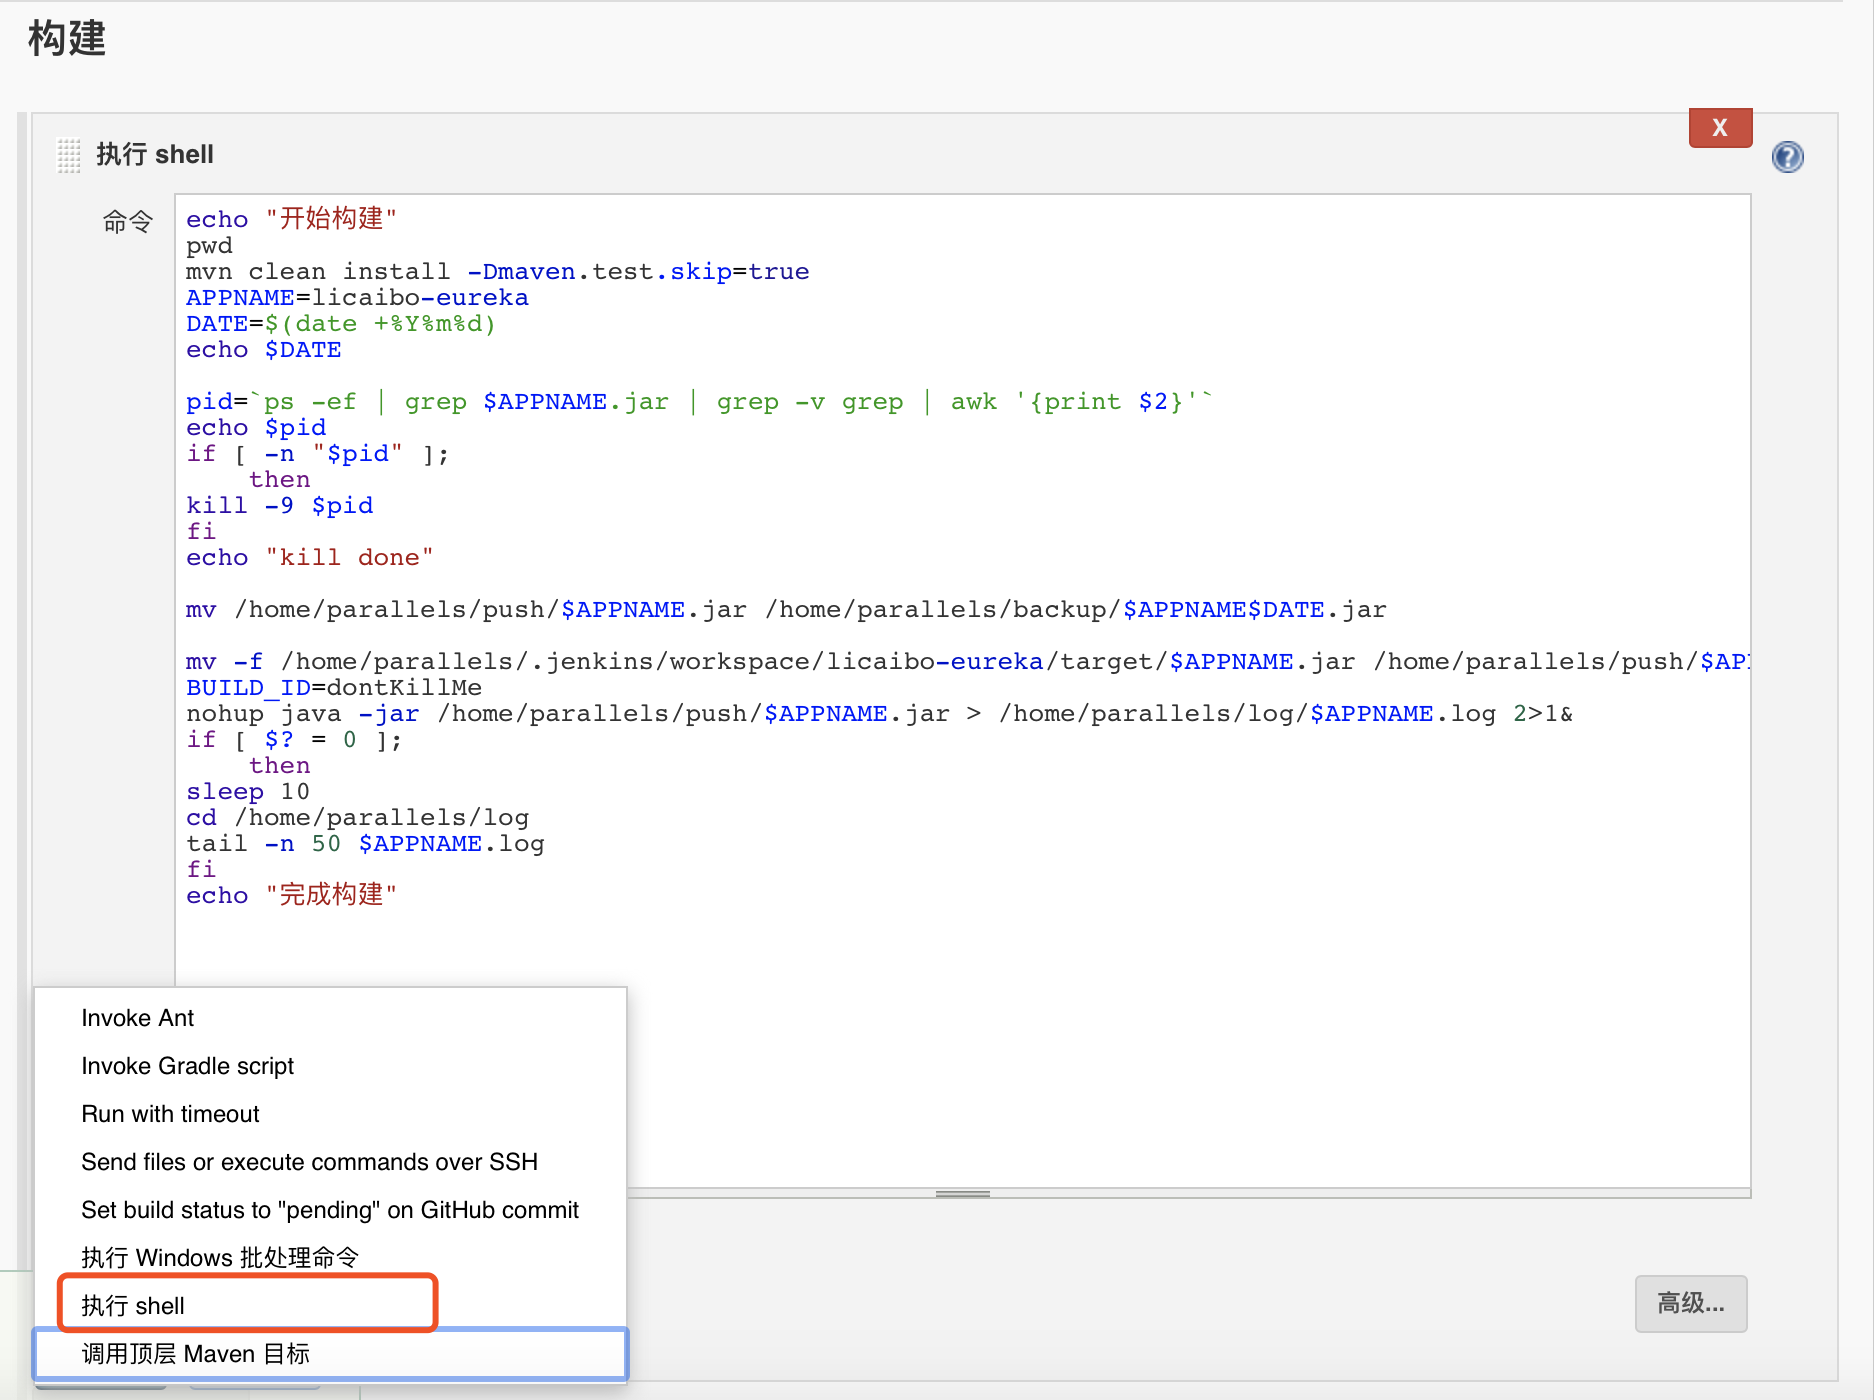Select 执行 Windows 批处理命令 entry
This screenshot has height=1400, width=1874.
click(x=330, y=1258)
